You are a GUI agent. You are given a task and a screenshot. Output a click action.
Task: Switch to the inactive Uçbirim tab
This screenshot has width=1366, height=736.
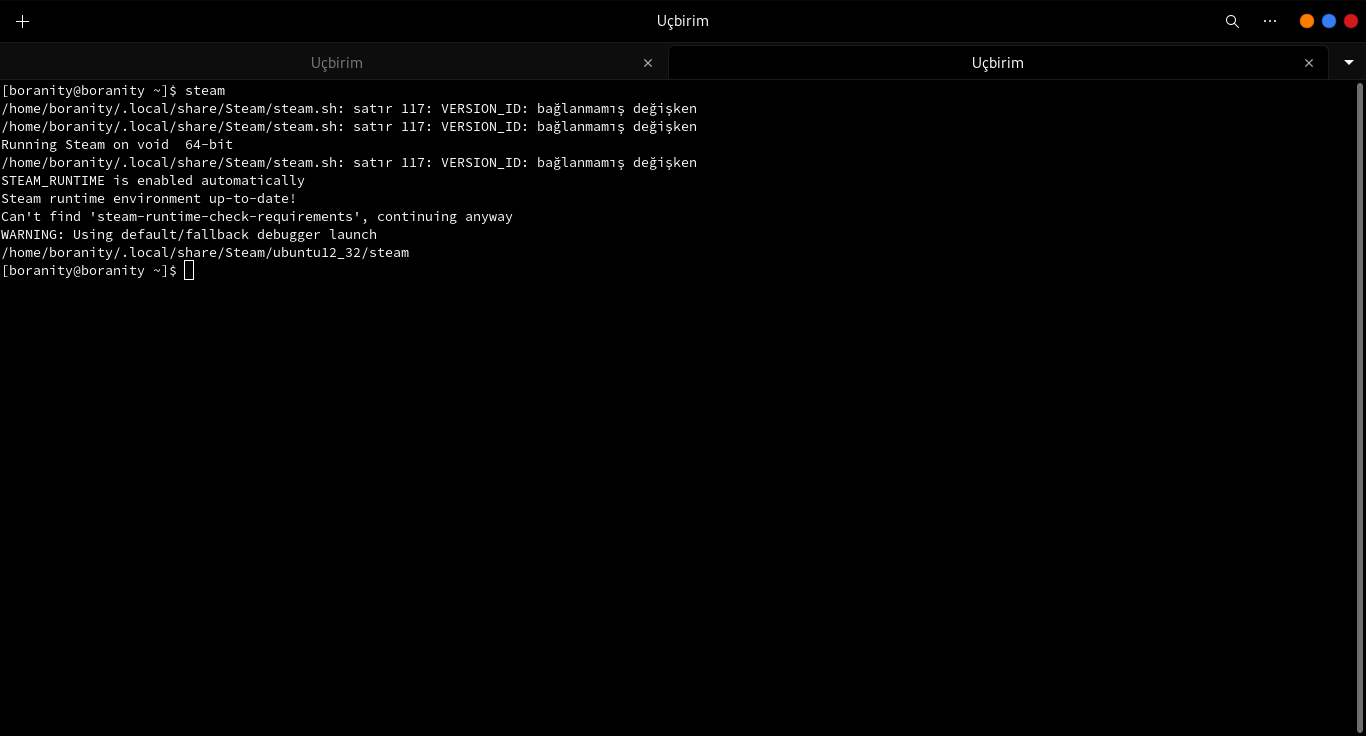coord(334,62)
